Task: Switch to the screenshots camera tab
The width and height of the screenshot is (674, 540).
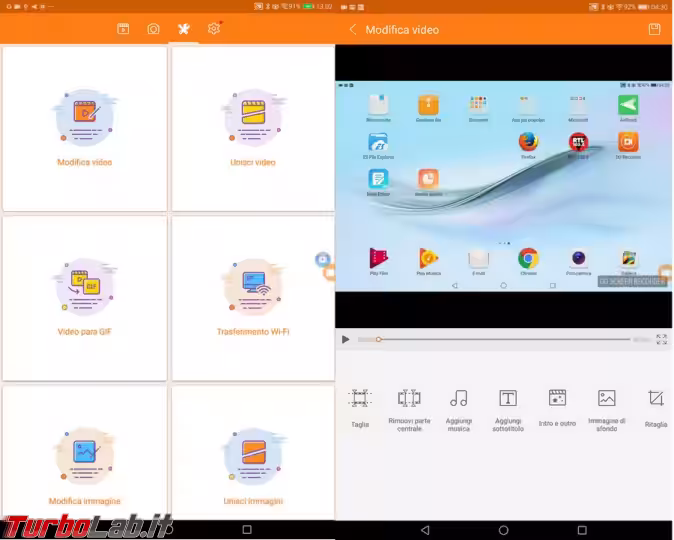Action: 153,29
